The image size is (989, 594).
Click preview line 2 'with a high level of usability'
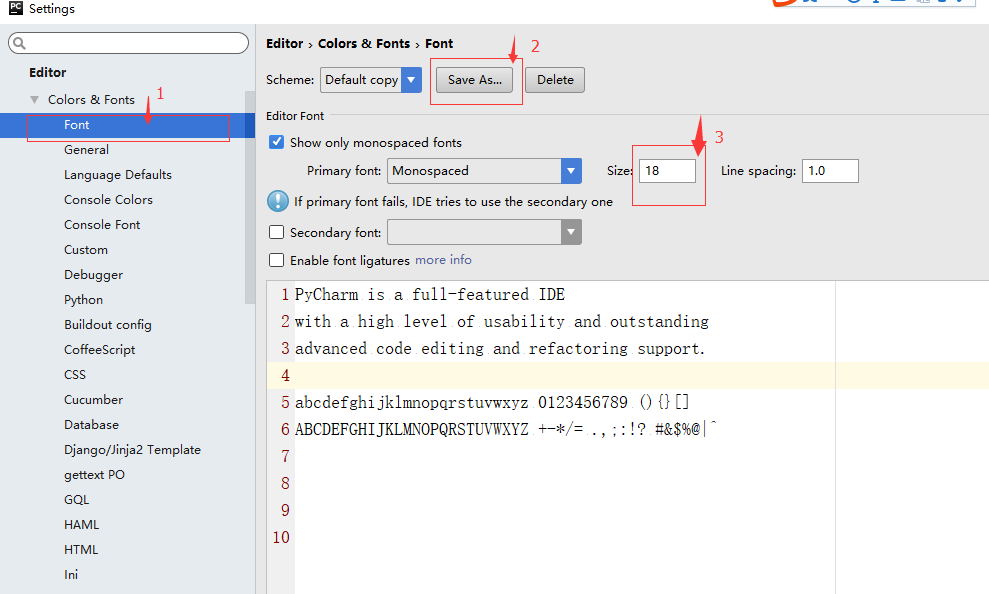coord(501,322)
